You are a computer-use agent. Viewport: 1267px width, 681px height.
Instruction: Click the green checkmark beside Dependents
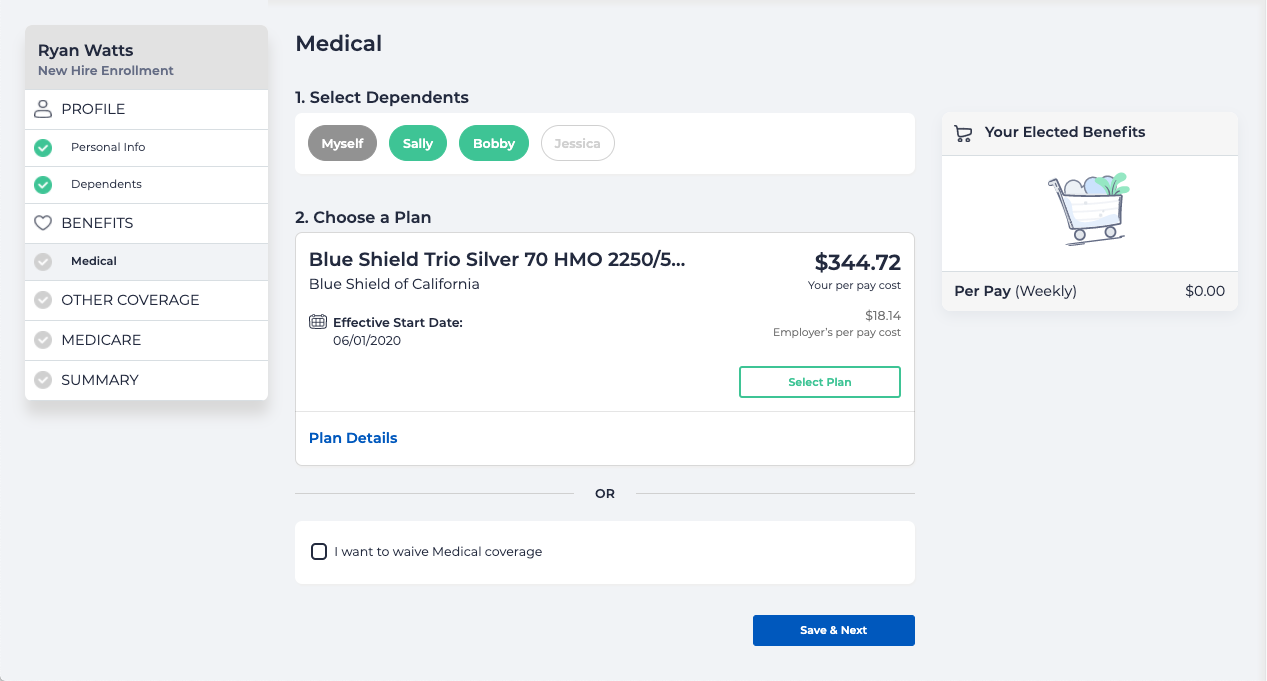pyautogui.click(x=42, y=185)
